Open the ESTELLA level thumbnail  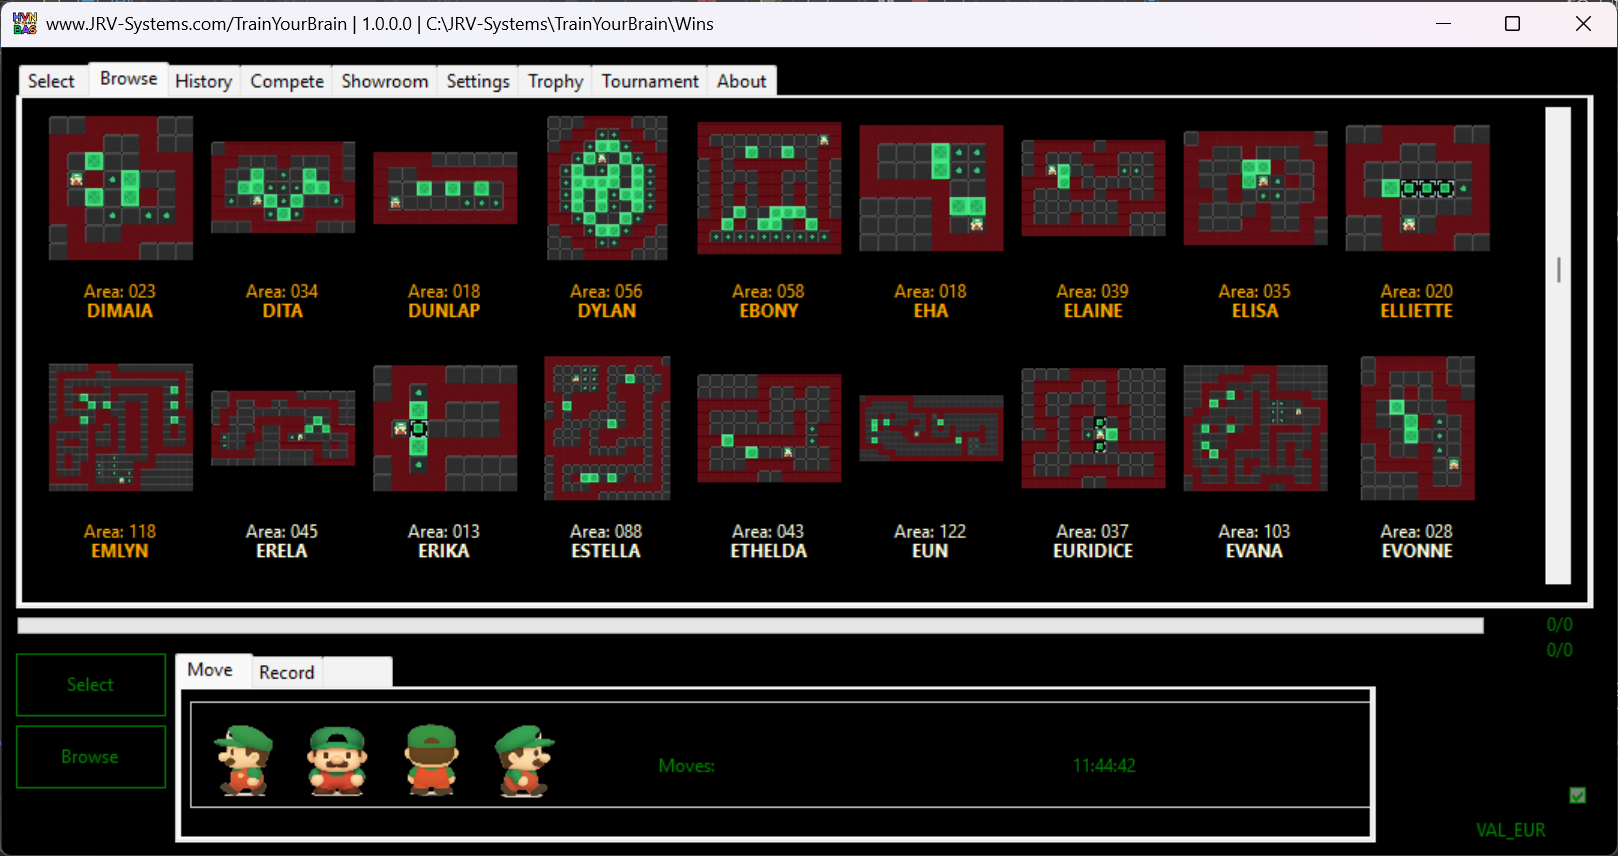pyautogui.click(x=607, y=428)
